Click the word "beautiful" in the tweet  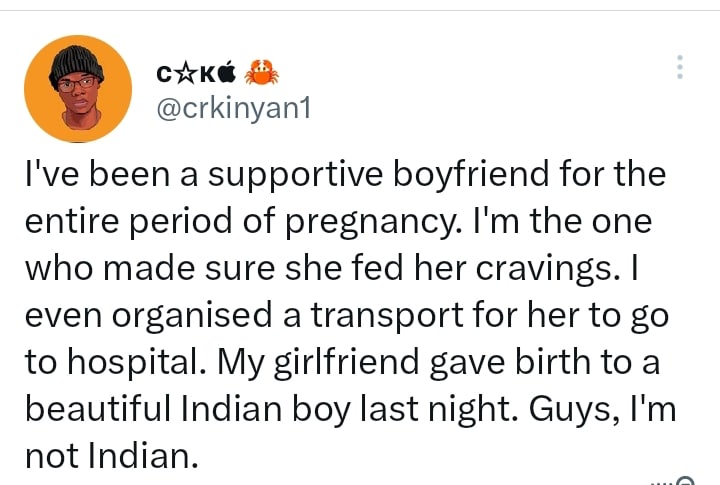point(98,408)
